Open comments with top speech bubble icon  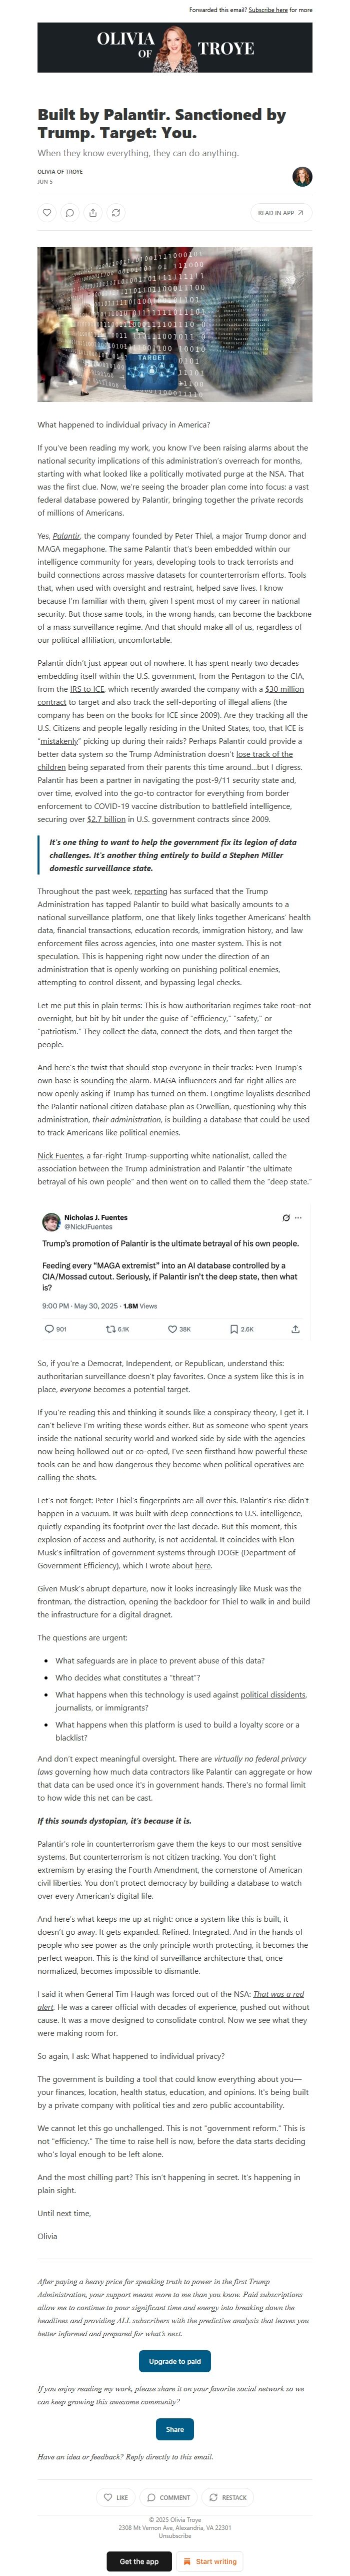69,212
